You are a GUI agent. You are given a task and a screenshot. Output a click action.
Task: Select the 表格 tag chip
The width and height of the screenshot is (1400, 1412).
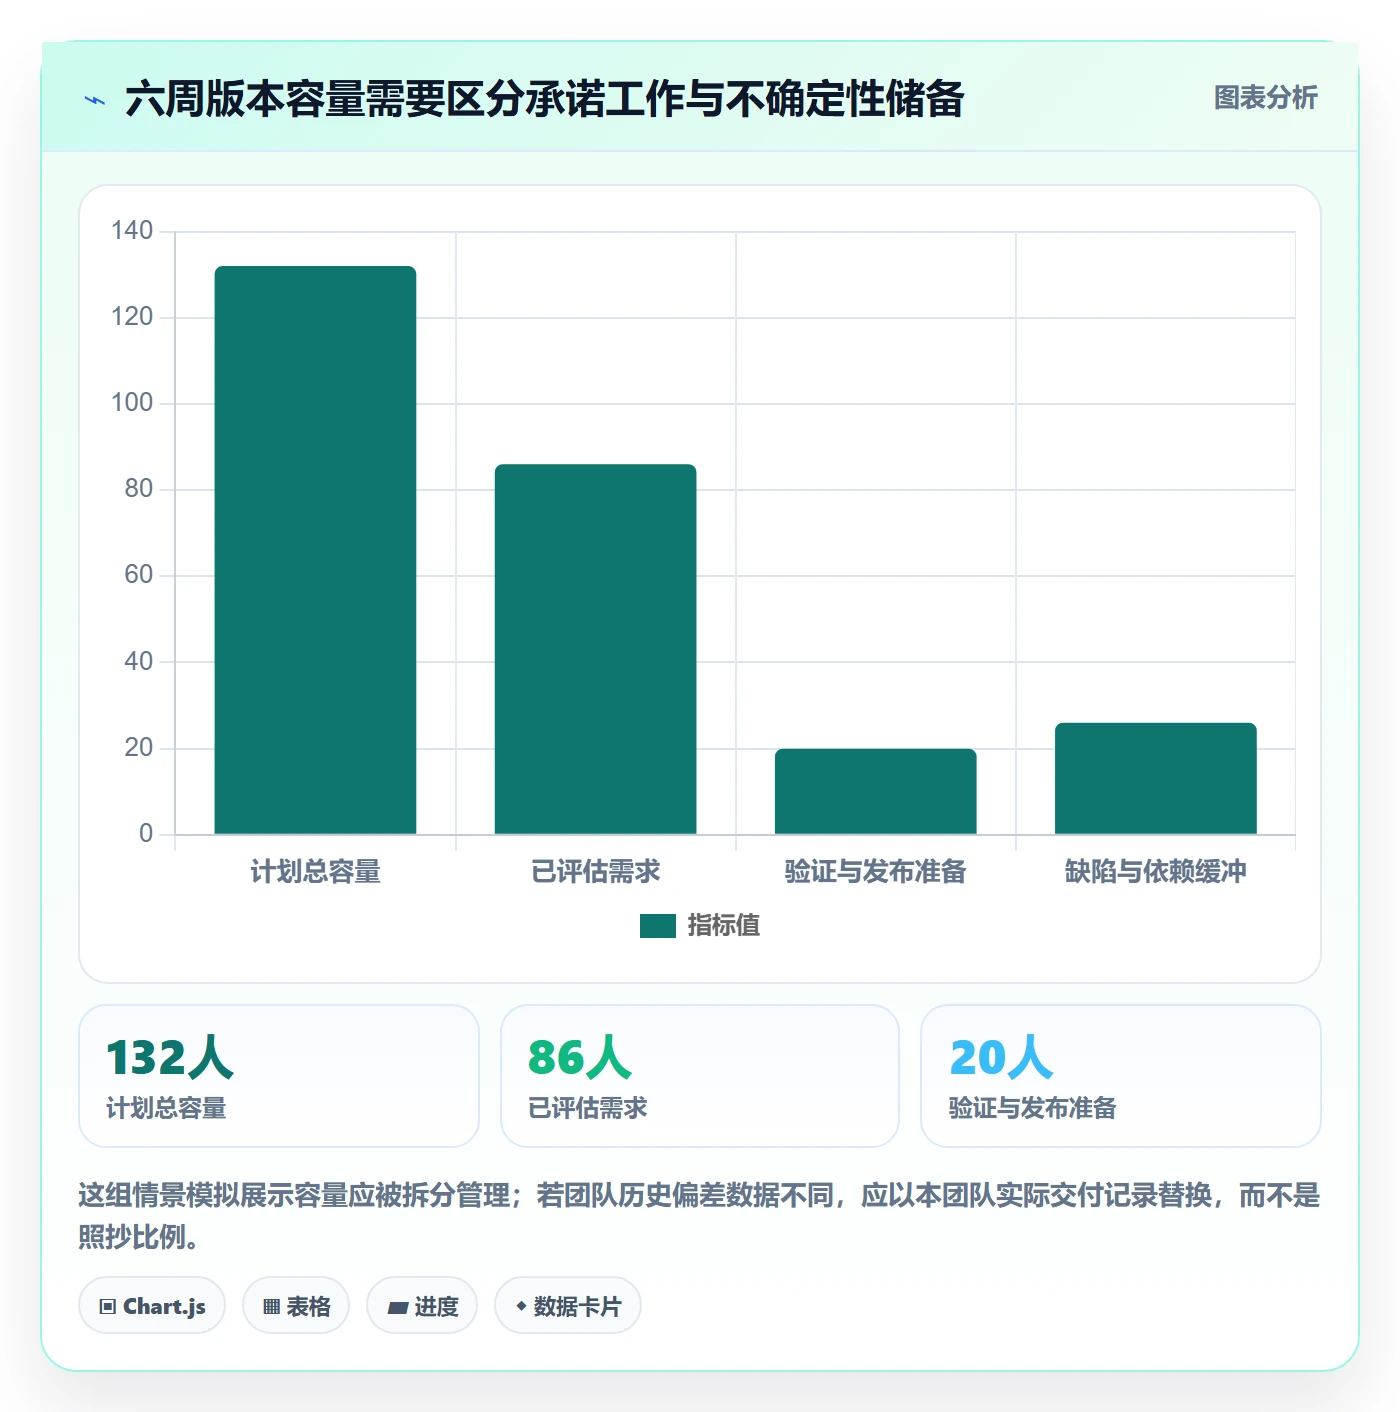(x=296, y=1305)
